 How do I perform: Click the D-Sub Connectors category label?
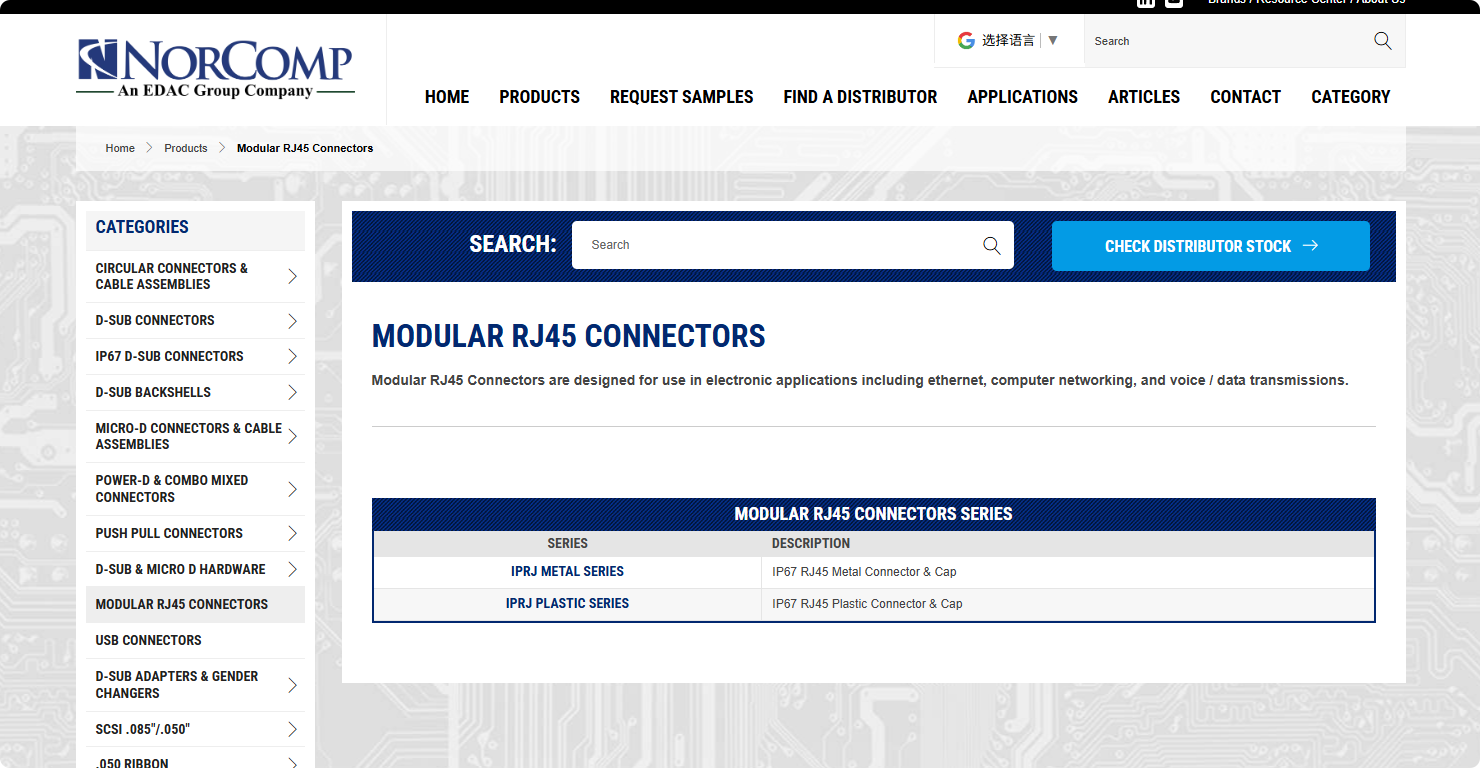click(x=155, y=320)
